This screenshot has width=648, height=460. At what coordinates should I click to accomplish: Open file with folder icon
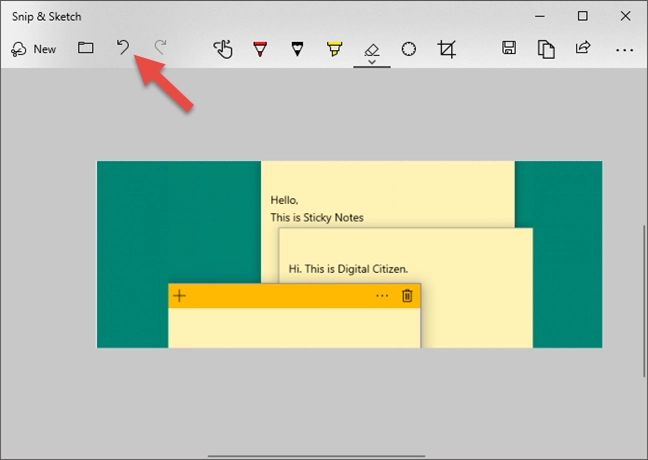pos(86,48)
